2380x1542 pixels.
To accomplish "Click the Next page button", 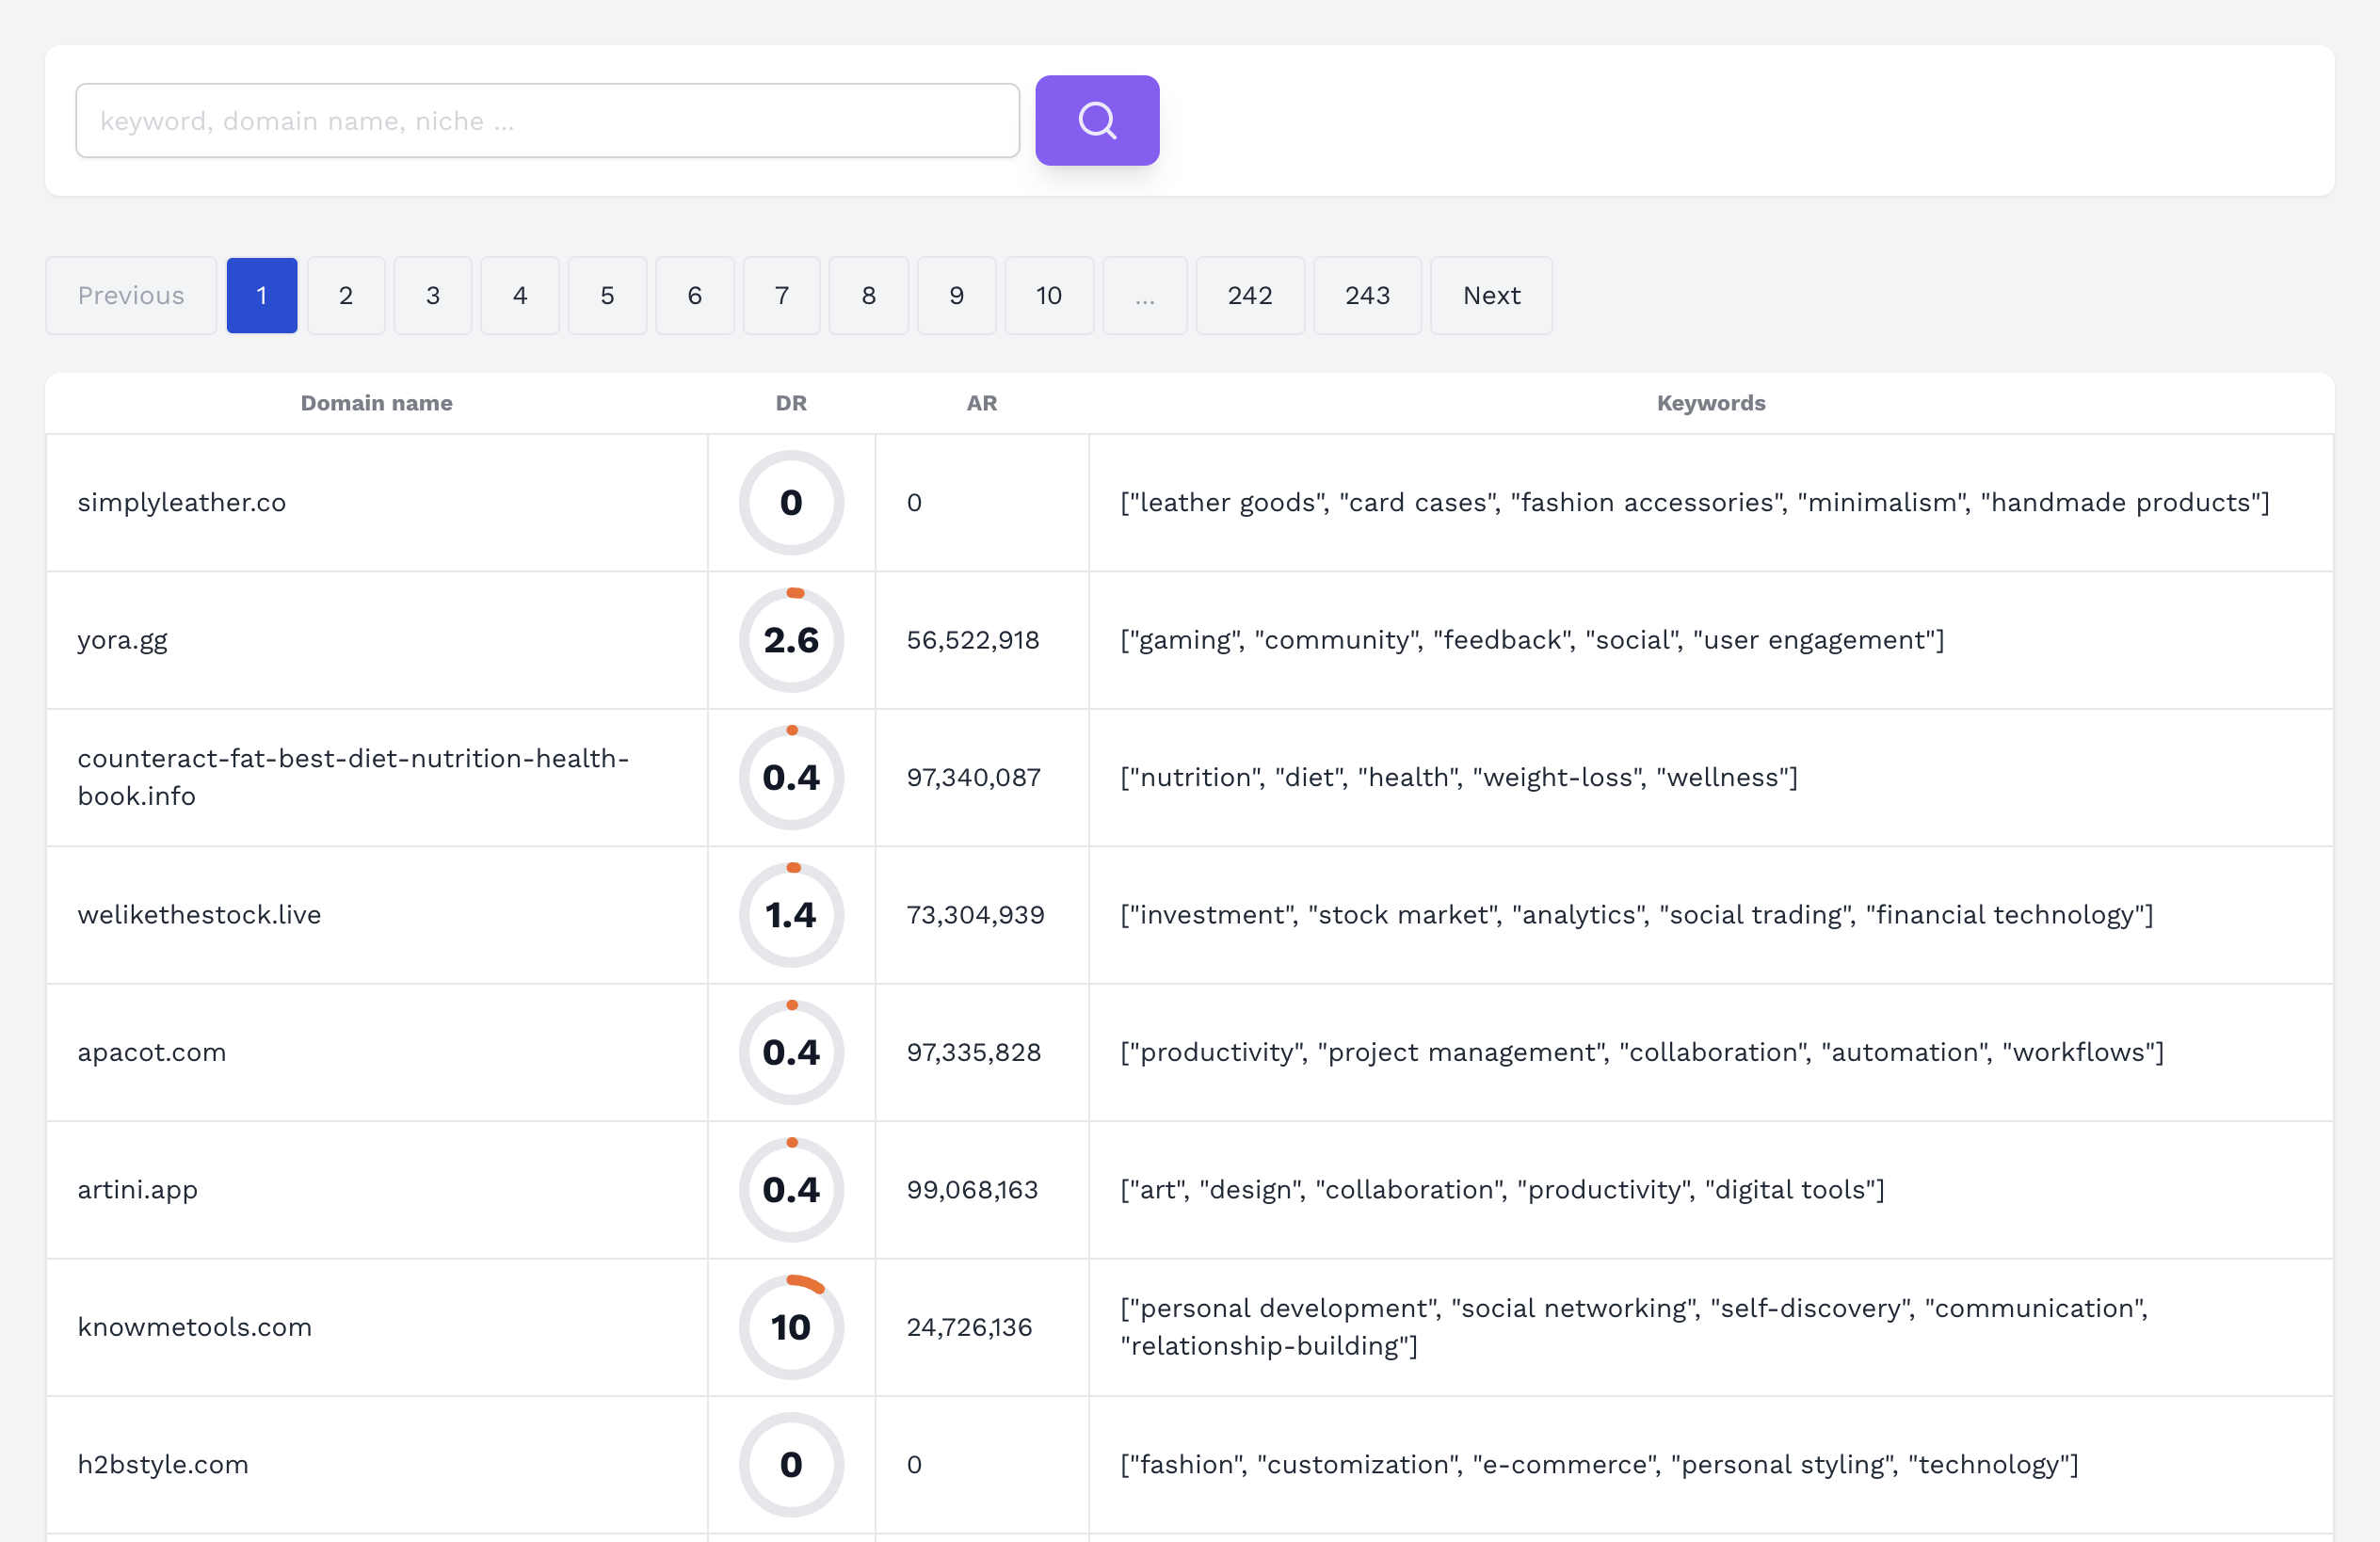I will coord(1491,295).
